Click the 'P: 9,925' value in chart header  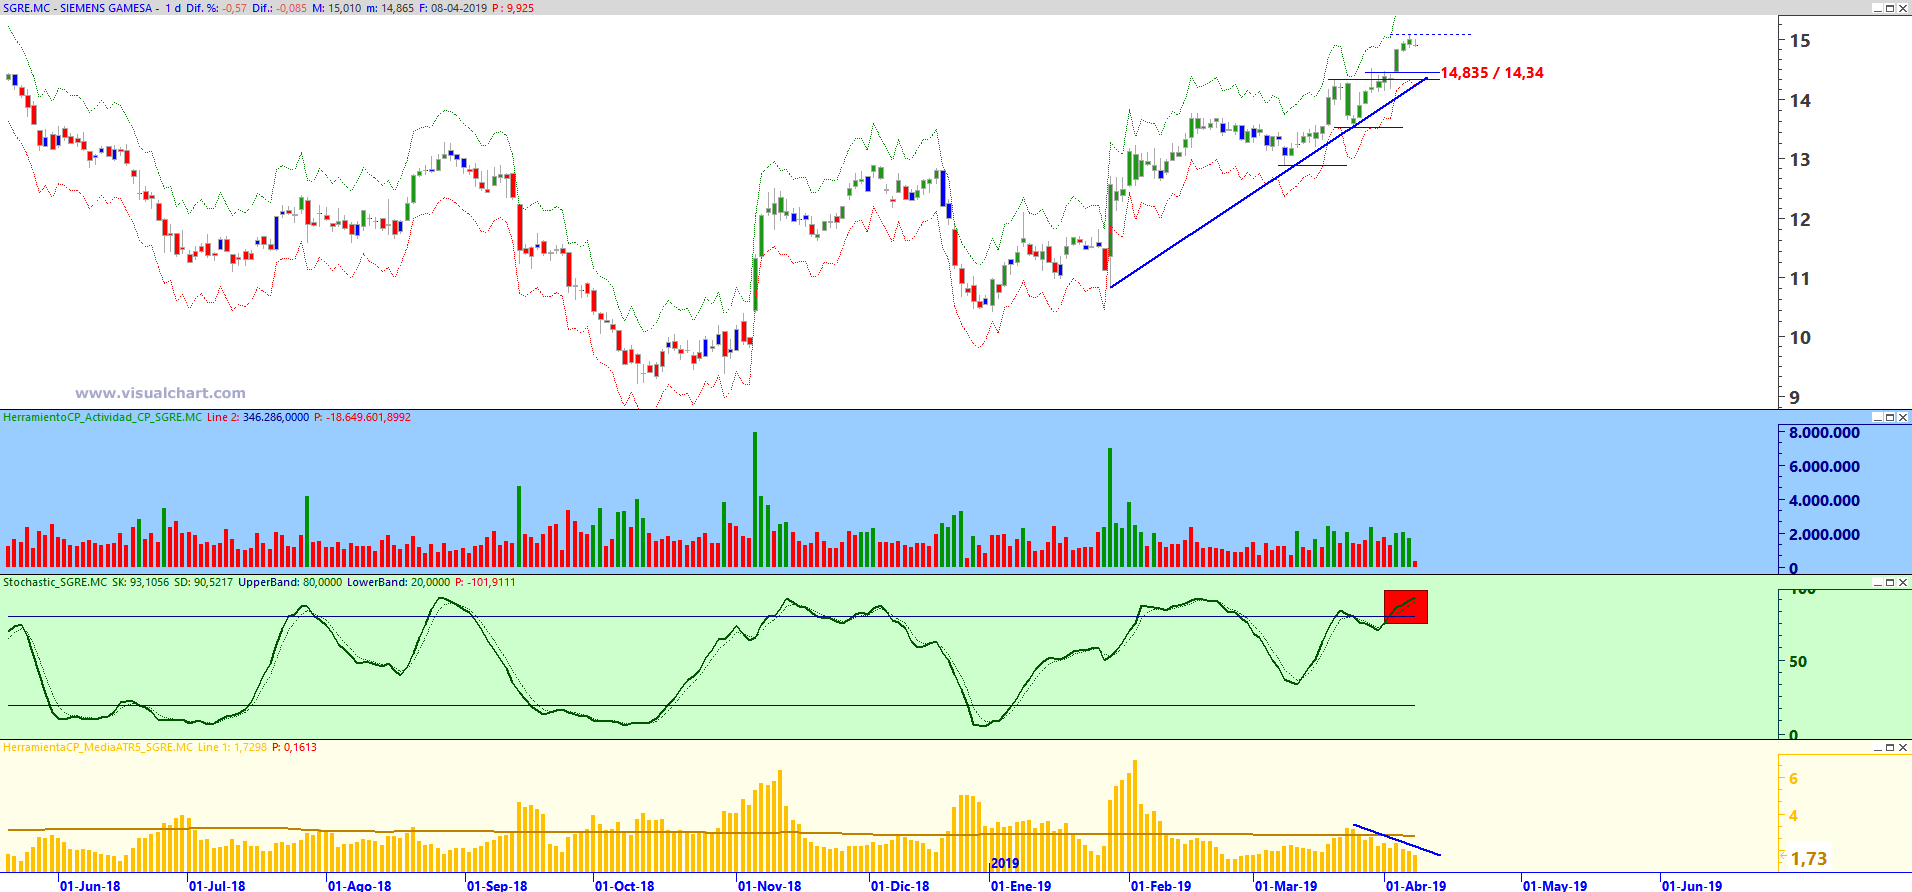[513, 8]
